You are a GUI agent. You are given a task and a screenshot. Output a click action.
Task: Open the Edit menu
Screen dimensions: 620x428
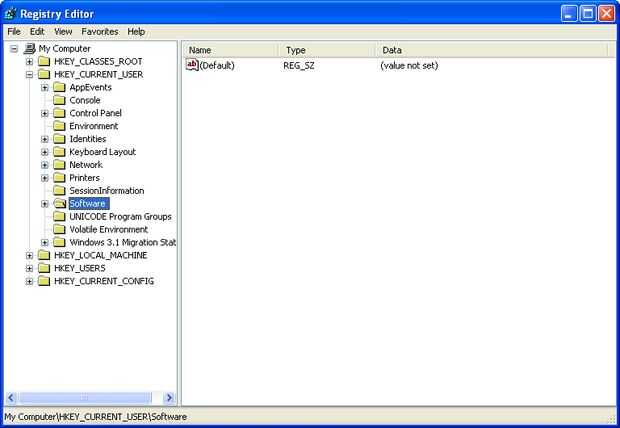click(37, 32)
